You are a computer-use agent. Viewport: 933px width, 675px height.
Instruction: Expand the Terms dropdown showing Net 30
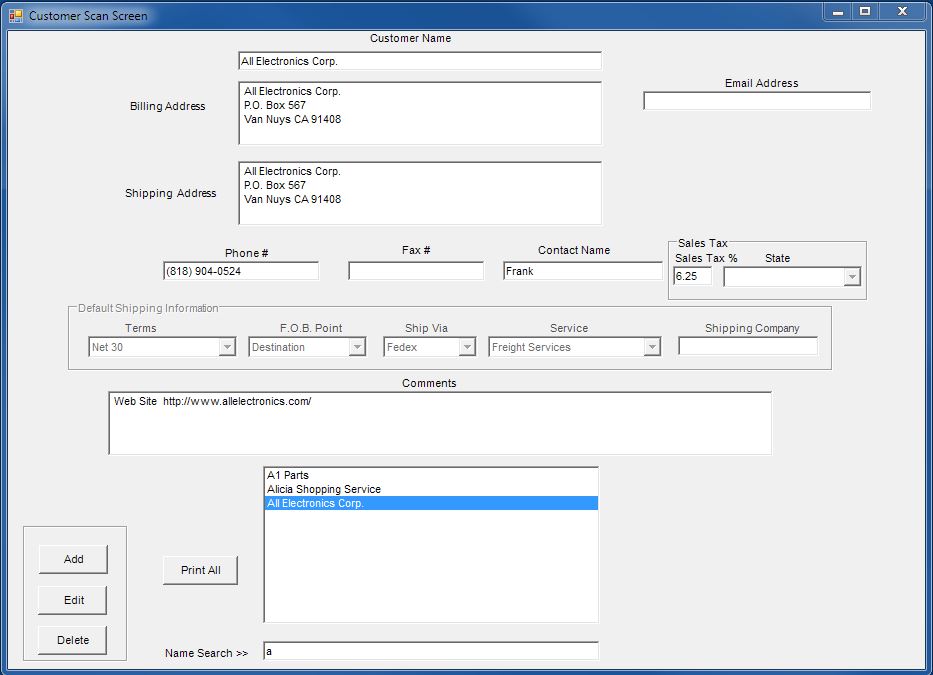click(x=227, y=347)
